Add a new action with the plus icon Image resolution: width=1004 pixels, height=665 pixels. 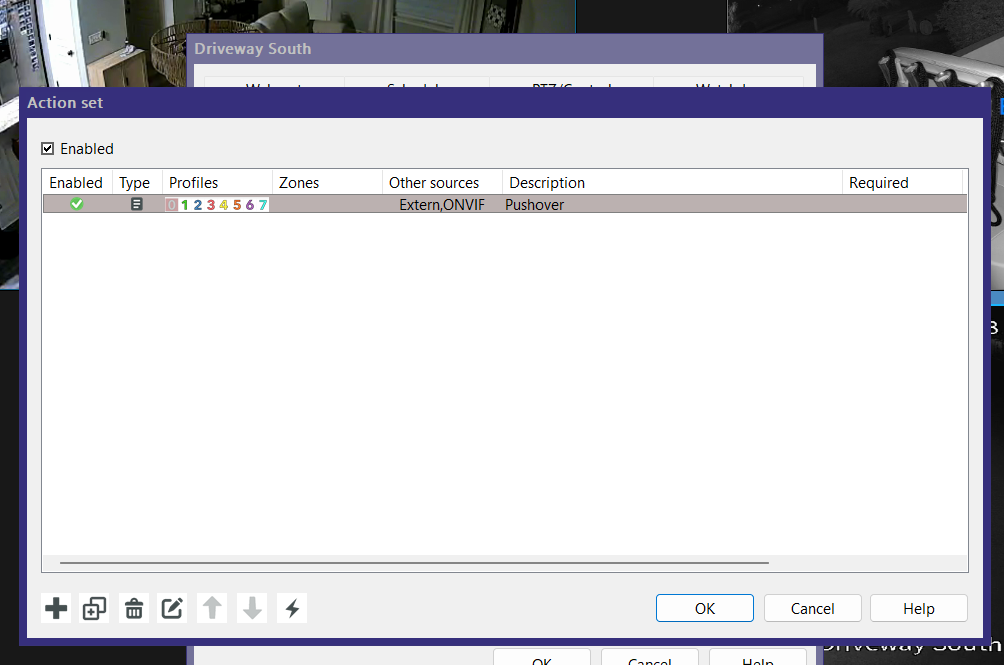(57, 608)
